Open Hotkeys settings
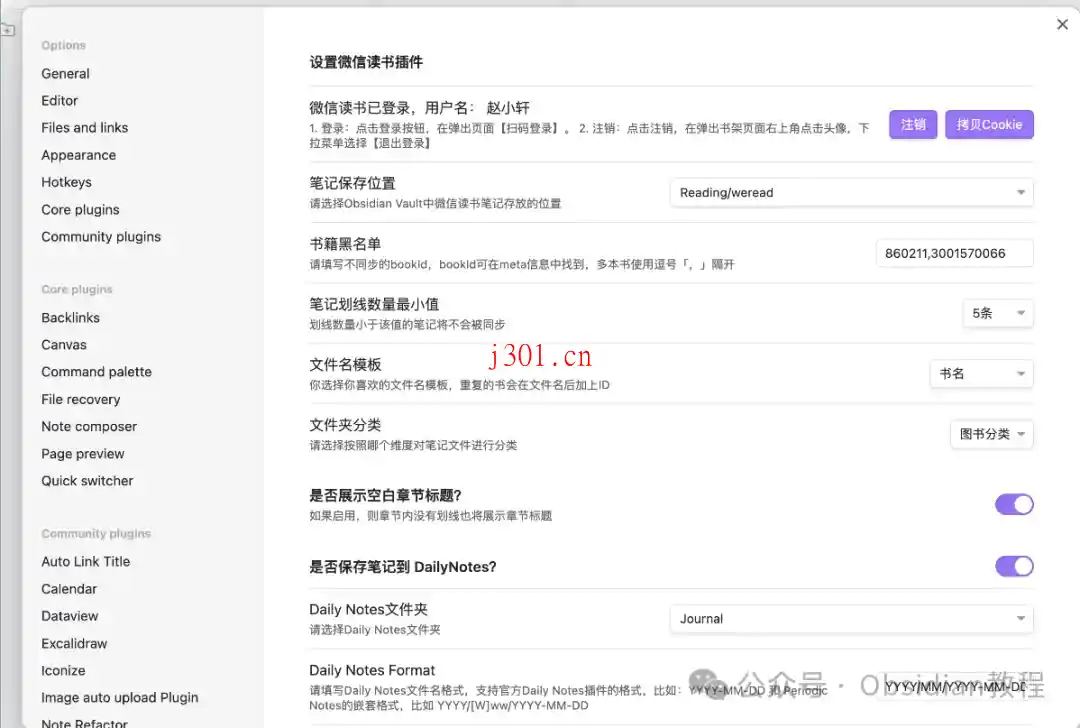This screenshot has height=728, width=1080. coord(66,182)
